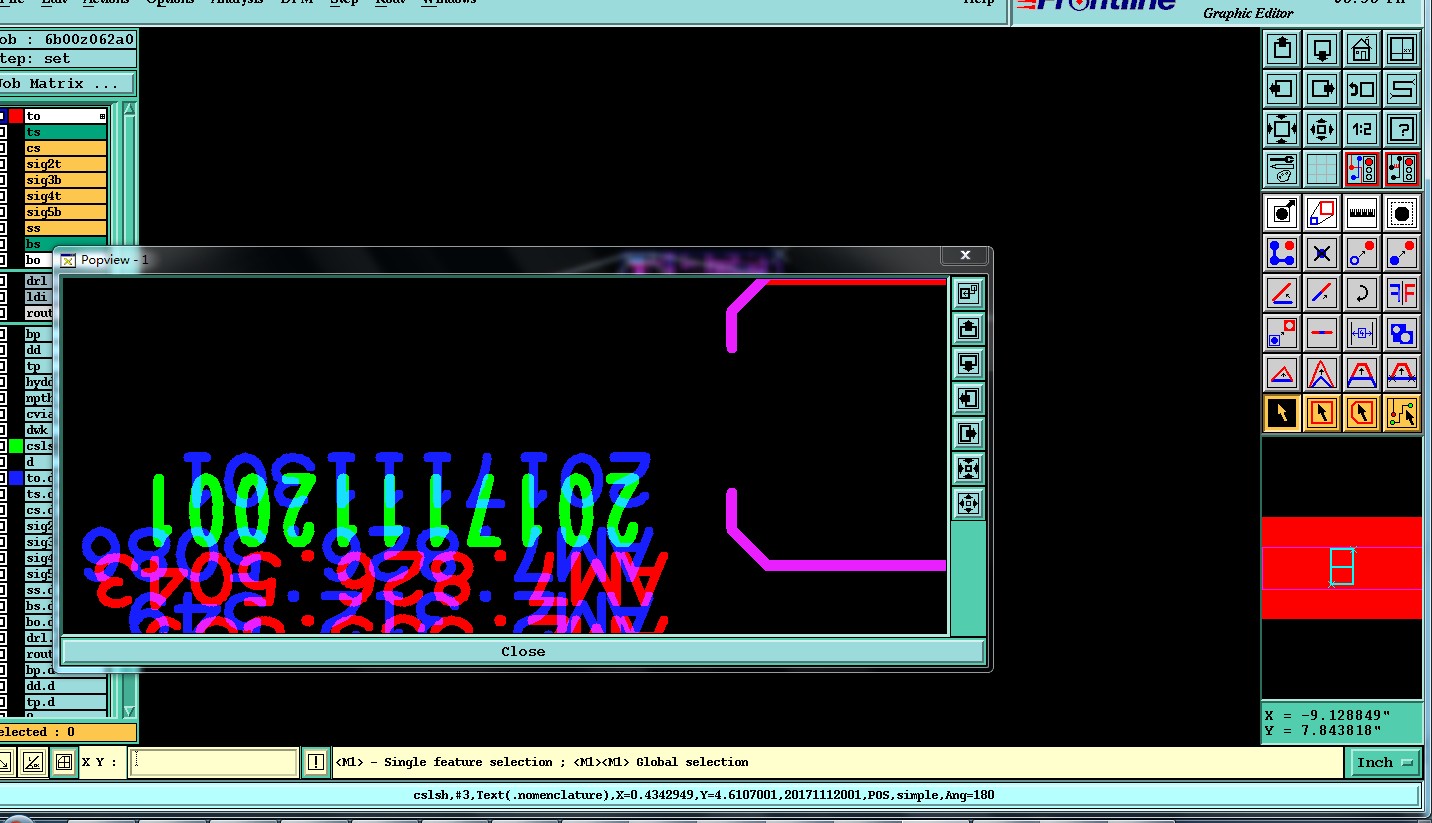Click the mirror F icon

[x=1402, y=293]
